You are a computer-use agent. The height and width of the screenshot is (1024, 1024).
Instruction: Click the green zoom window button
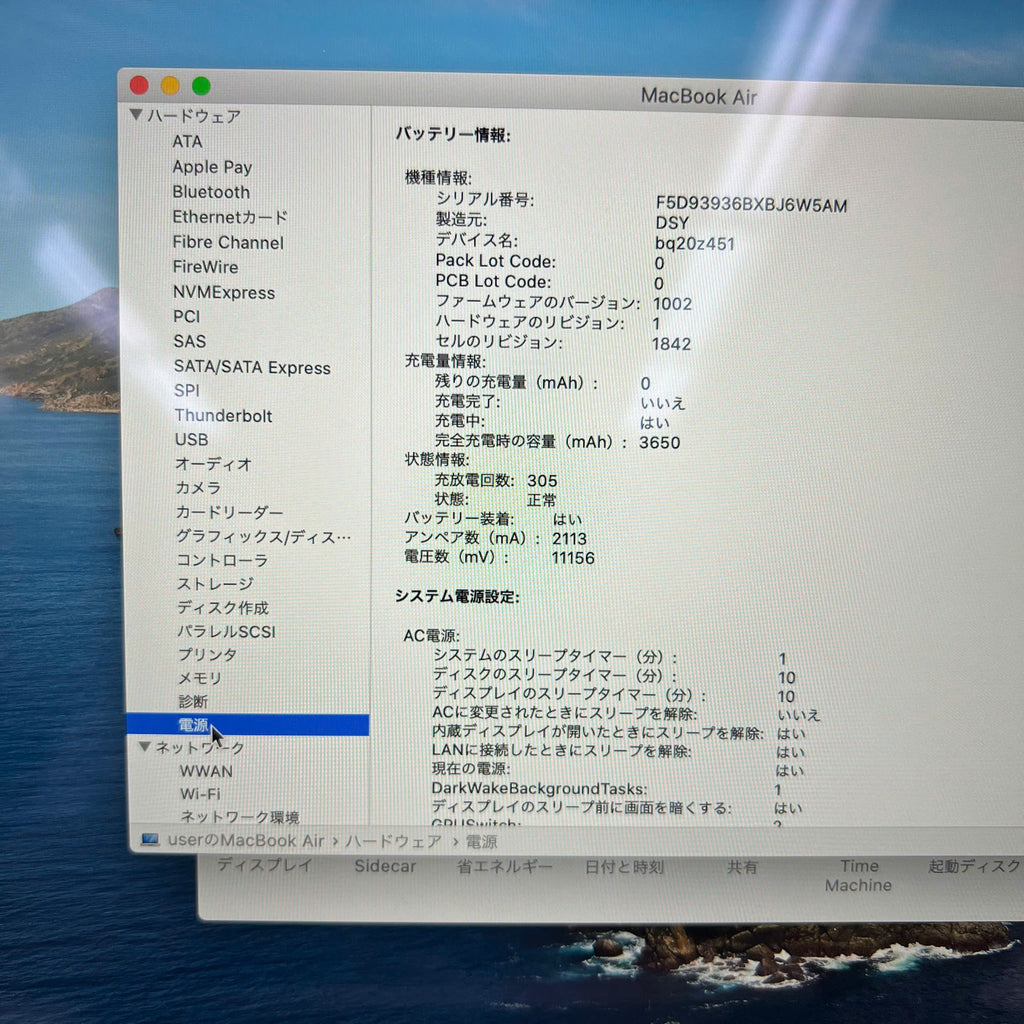tap(201, 86)
